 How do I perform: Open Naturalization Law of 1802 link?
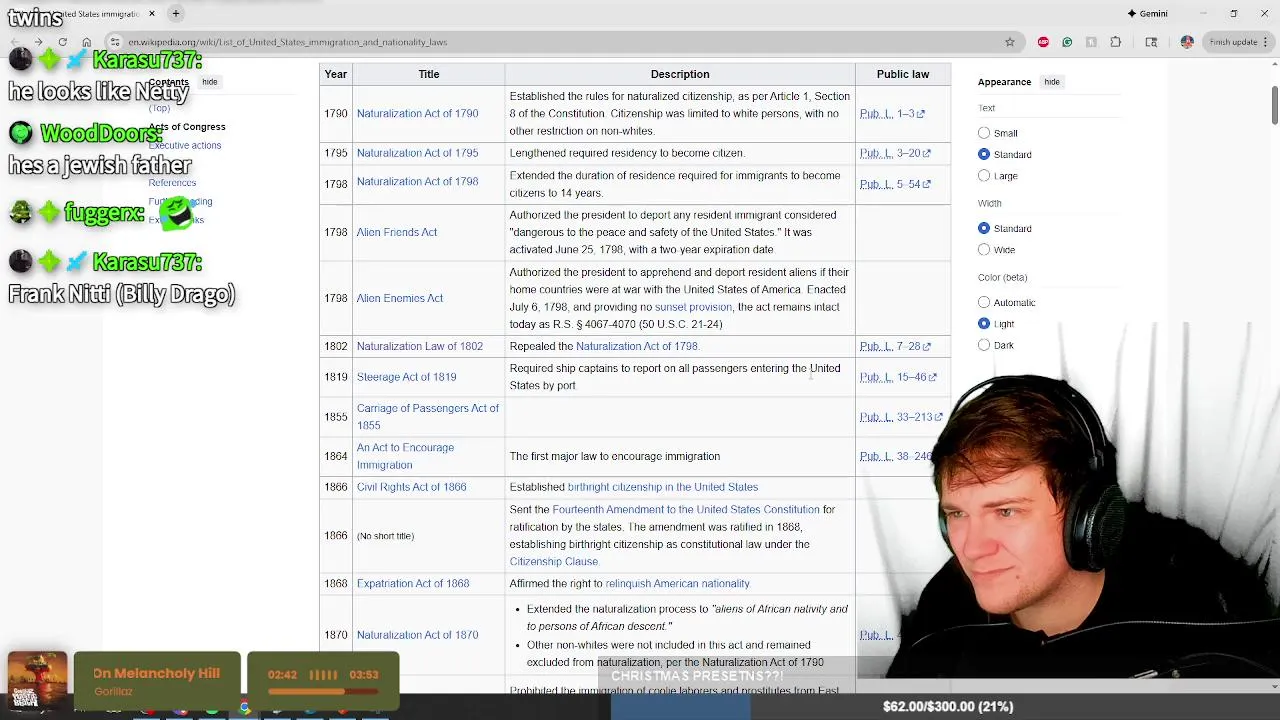coord(420,346)
